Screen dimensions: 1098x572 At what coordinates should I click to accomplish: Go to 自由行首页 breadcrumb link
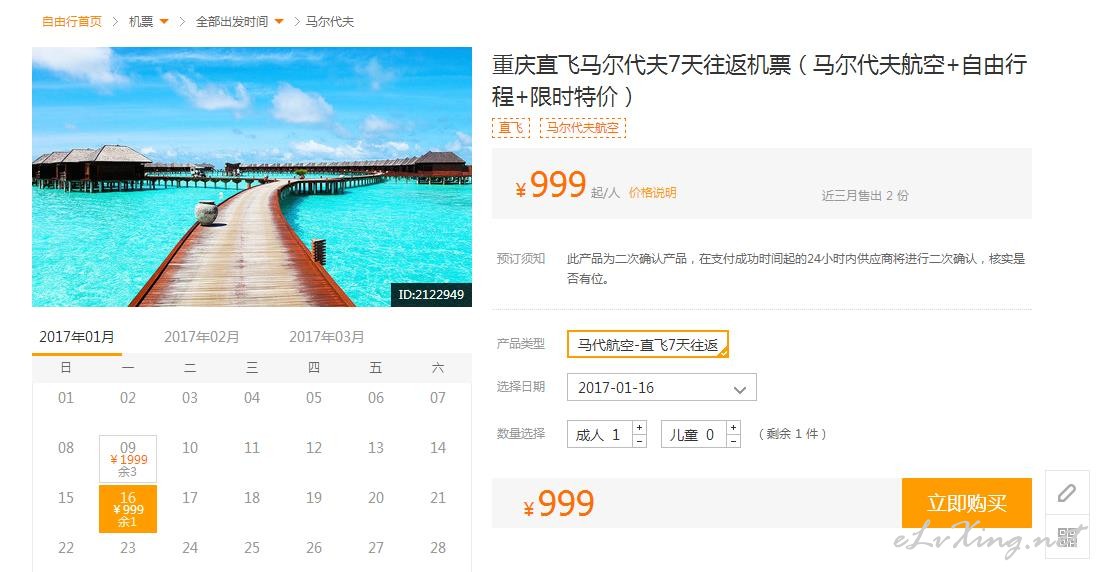pos(71,22)
